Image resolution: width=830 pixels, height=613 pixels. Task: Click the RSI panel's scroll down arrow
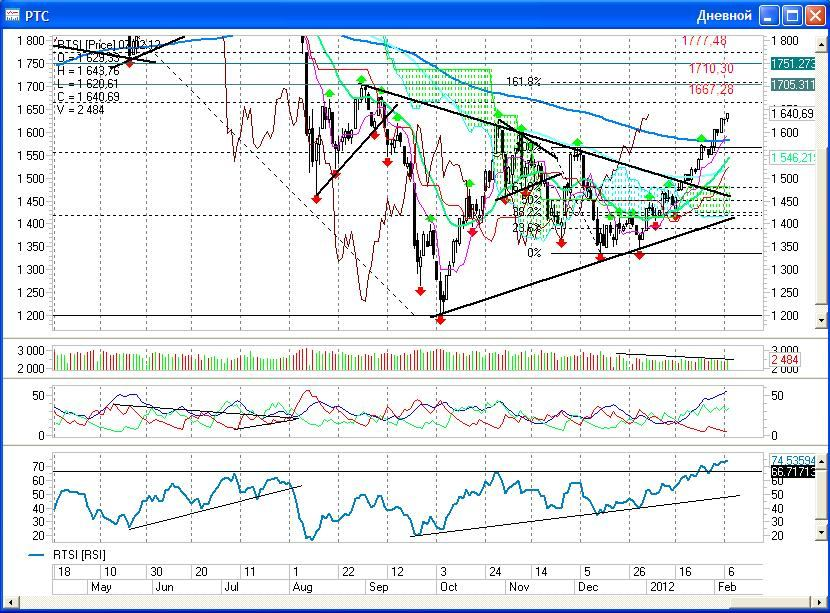click(821, 533)
